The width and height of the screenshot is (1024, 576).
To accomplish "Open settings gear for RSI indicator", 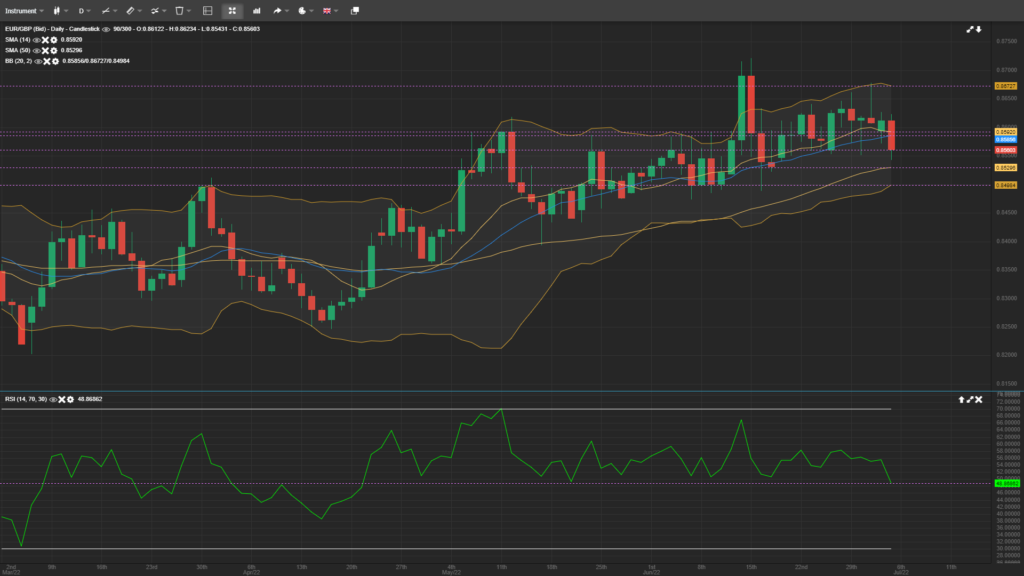I will pyautogui.click(x=68, y=399).
